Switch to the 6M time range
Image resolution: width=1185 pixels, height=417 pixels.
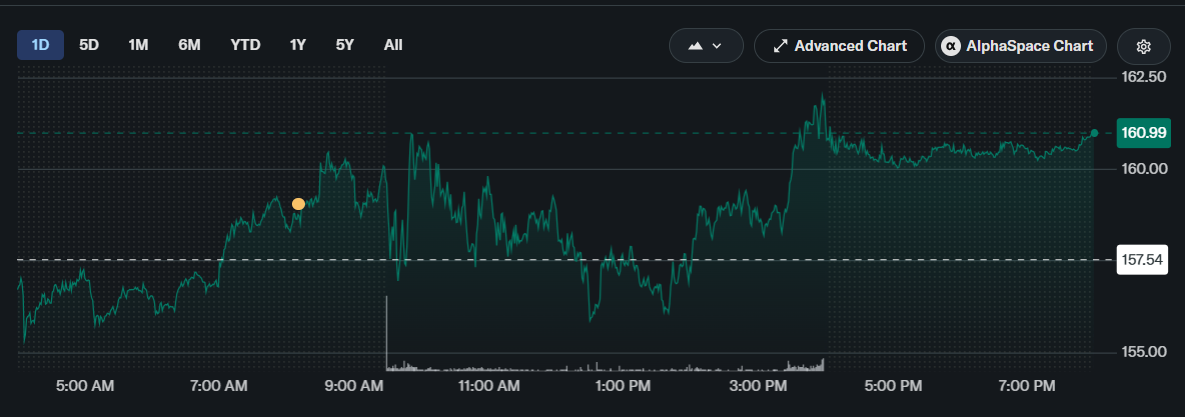(189, 45)
